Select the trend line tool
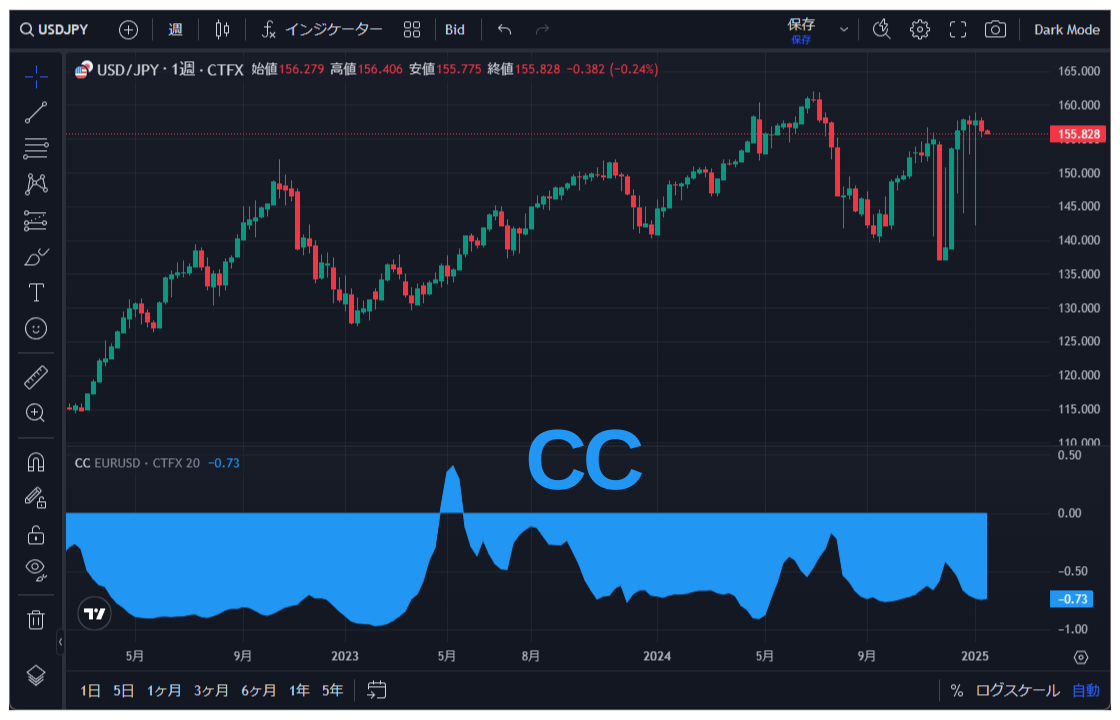The width and height of the screenshot is (1120, 720). click(x=36, y=112)
